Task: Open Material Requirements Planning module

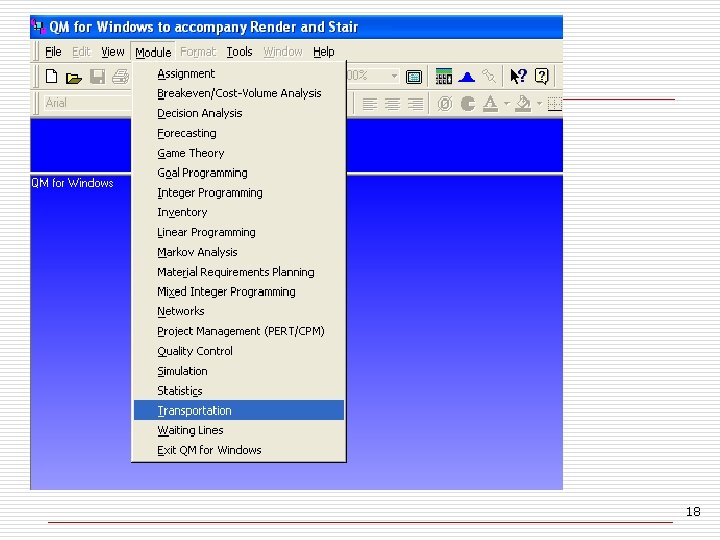Action: 239,272
